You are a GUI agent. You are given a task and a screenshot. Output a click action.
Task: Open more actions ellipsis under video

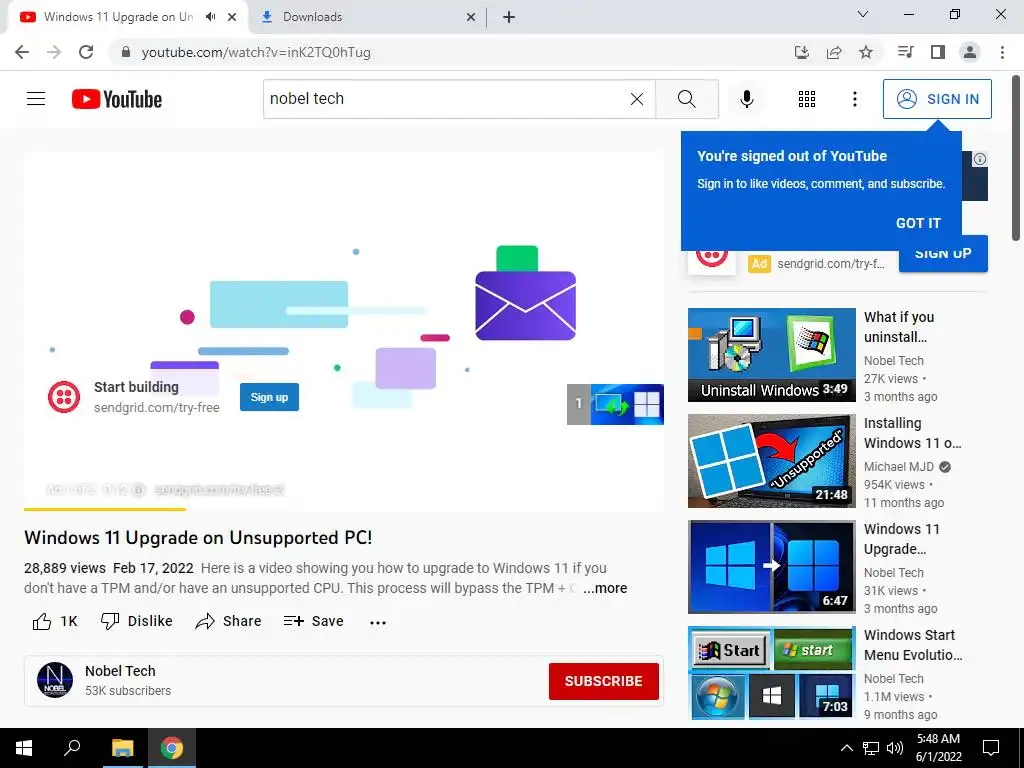[378, 622]
